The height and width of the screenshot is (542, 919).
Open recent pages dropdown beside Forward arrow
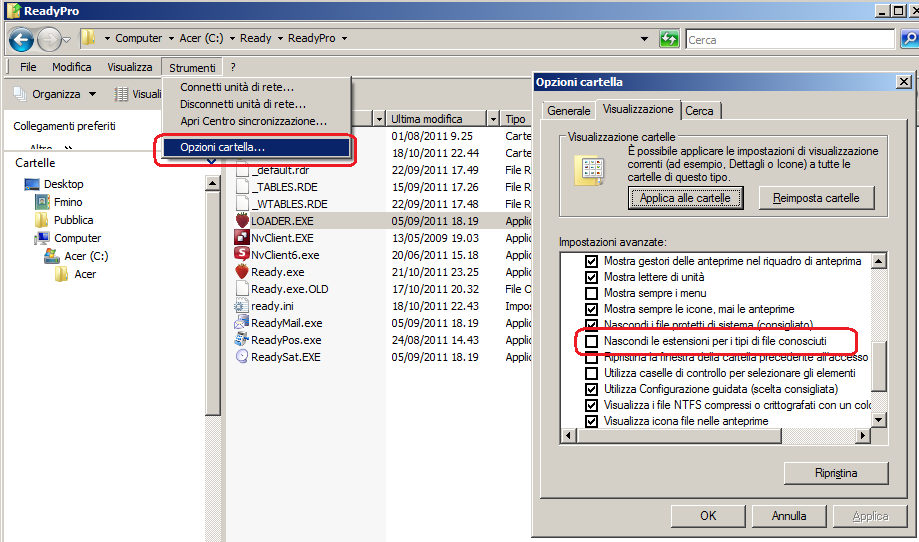click(x=67, y=40)
